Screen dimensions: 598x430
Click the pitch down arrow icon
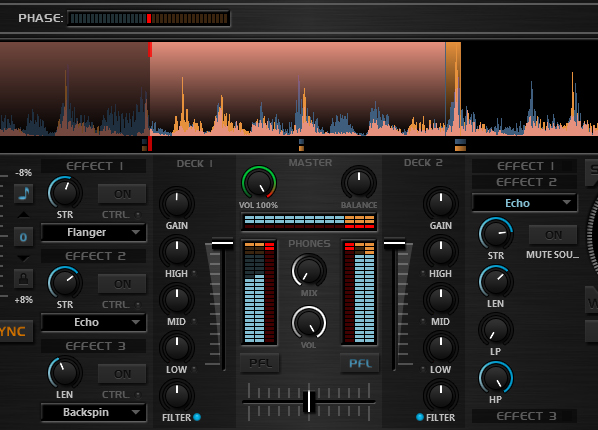click(23, 258)
